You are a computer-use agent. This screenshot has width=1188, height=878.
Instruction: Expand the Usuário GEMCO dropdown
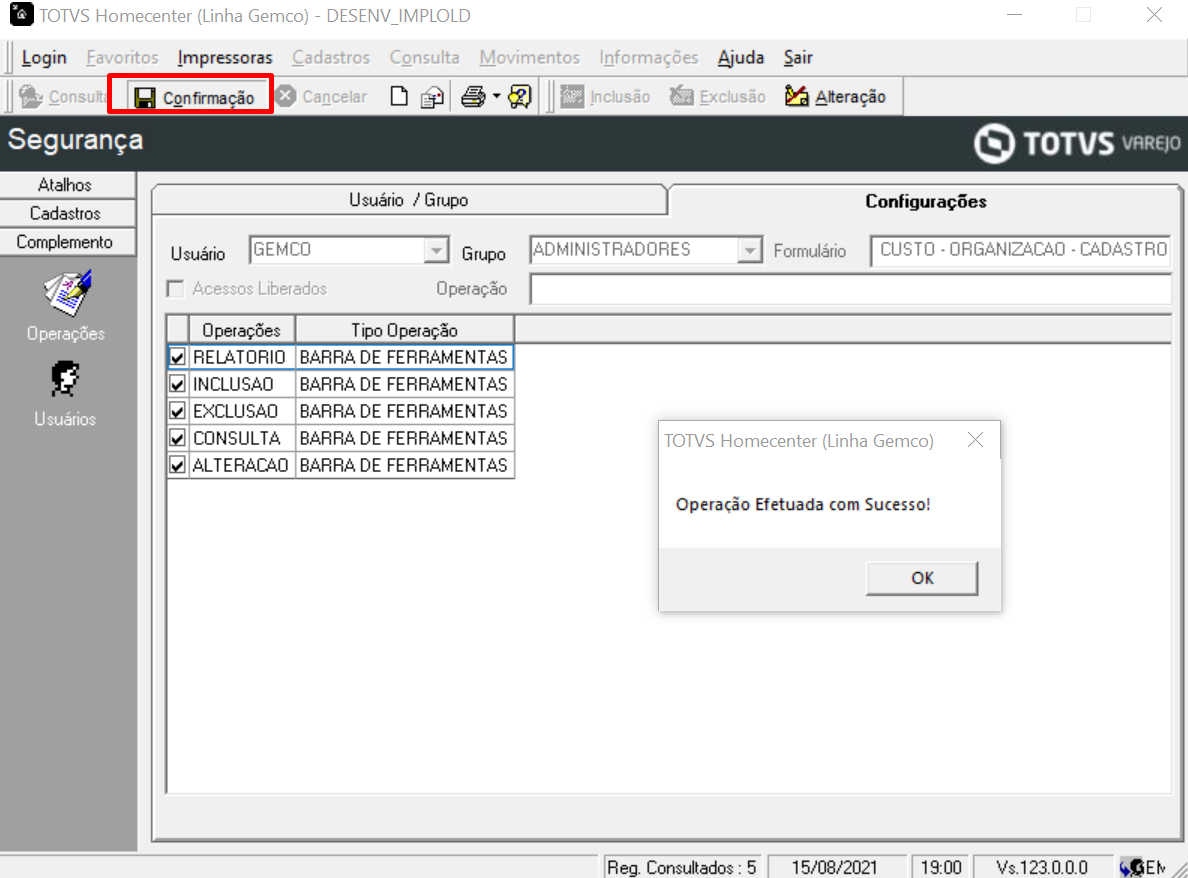click(436, 250)
